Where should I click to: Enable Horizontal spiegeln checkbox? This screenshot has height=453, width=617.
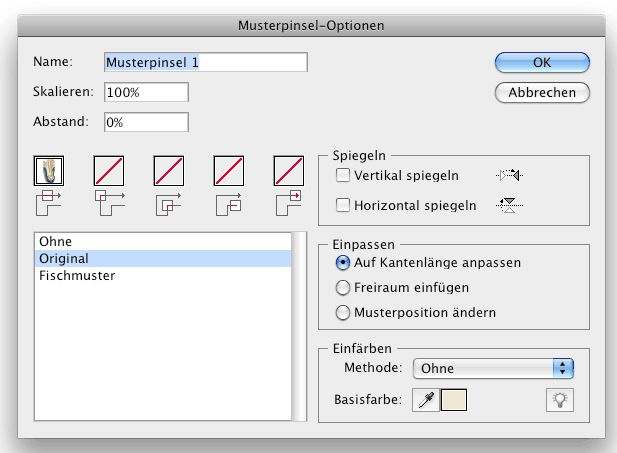coord(344,206)
